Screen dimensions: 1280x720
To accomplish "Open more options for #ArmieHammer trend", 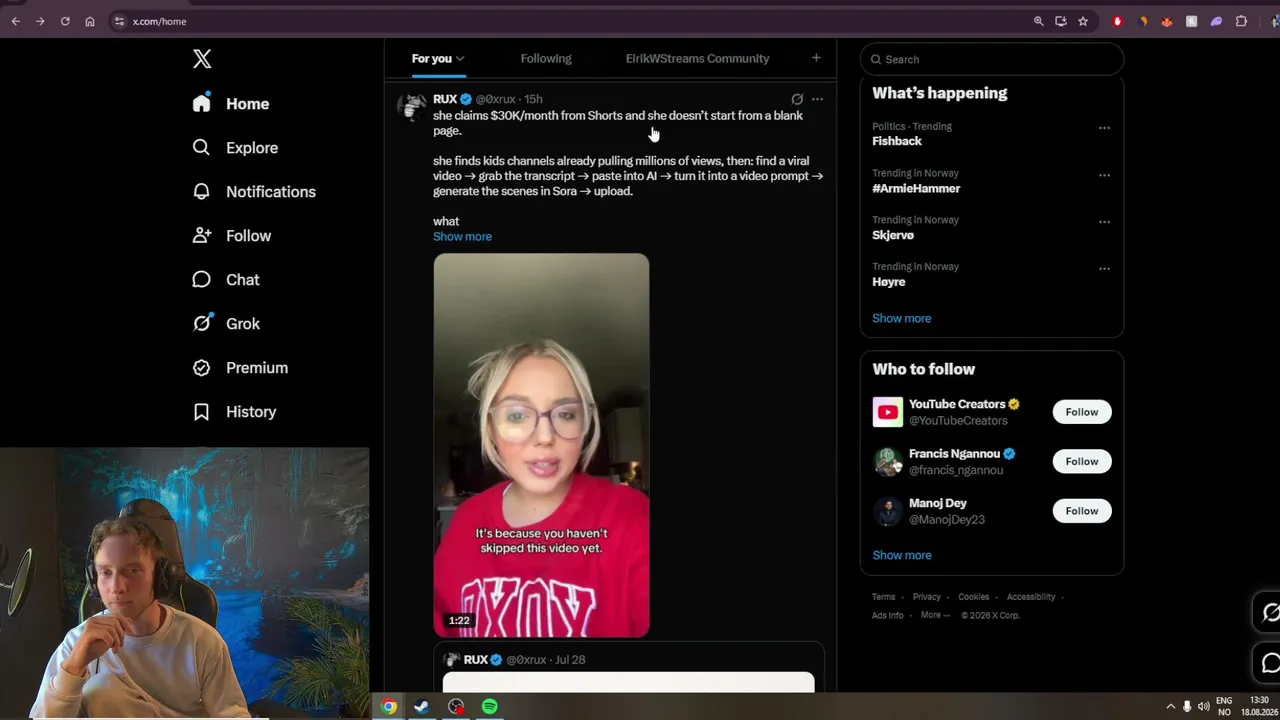I will [1104, 175].
